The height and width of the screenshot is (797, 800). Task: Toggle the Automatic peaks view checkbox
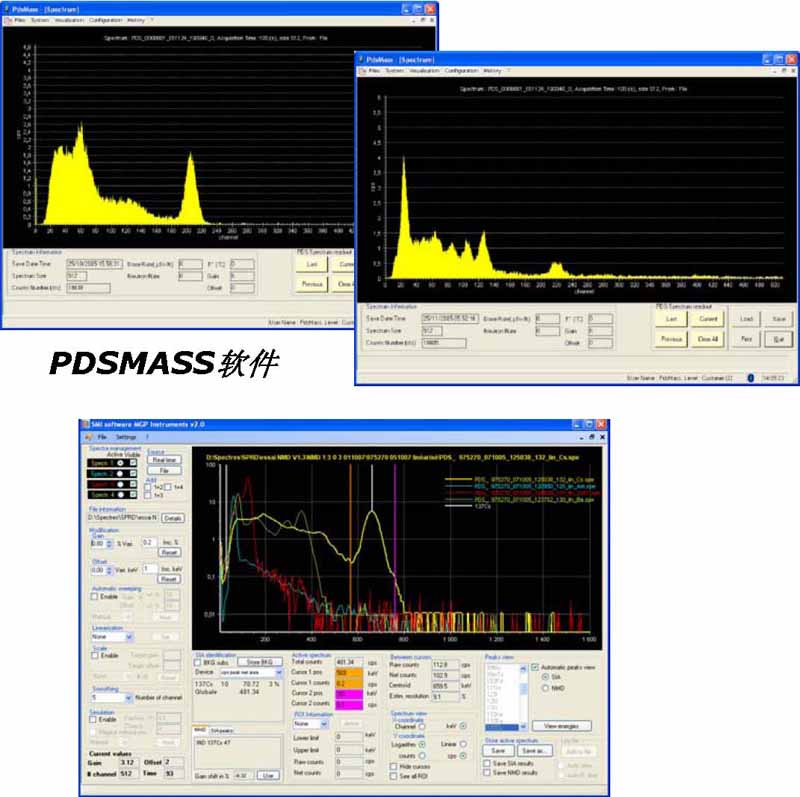532,667
